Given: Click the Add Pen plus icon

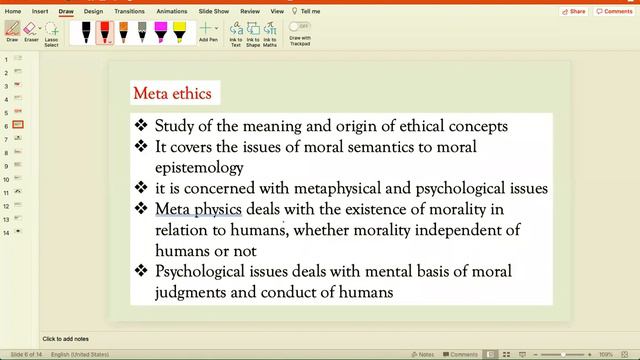Looking at the screenshot, I should (206, 28).
